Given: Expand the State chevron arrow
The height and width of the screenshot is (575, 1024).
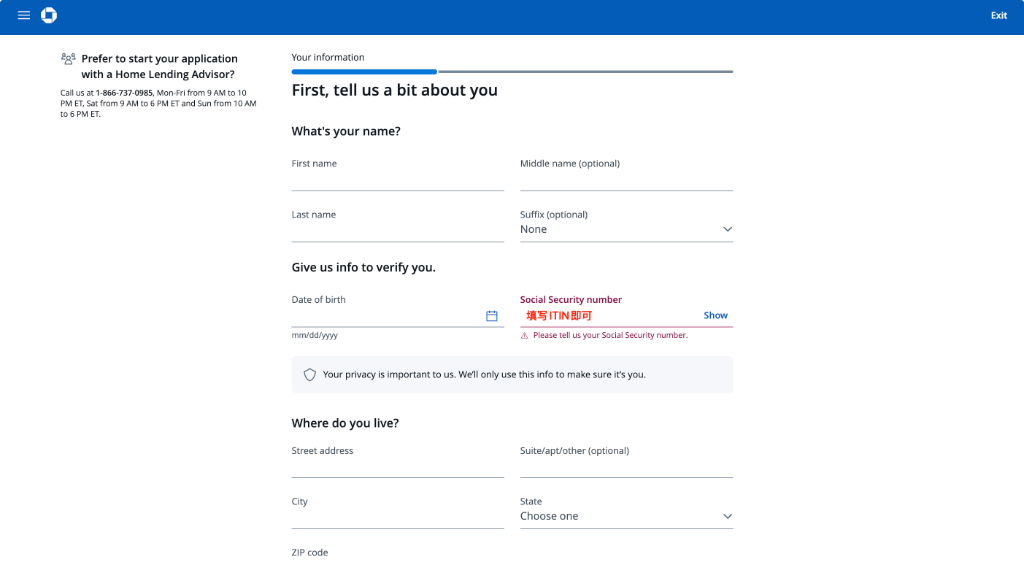Looking at the screenshot, I should (x=727, y=516).
